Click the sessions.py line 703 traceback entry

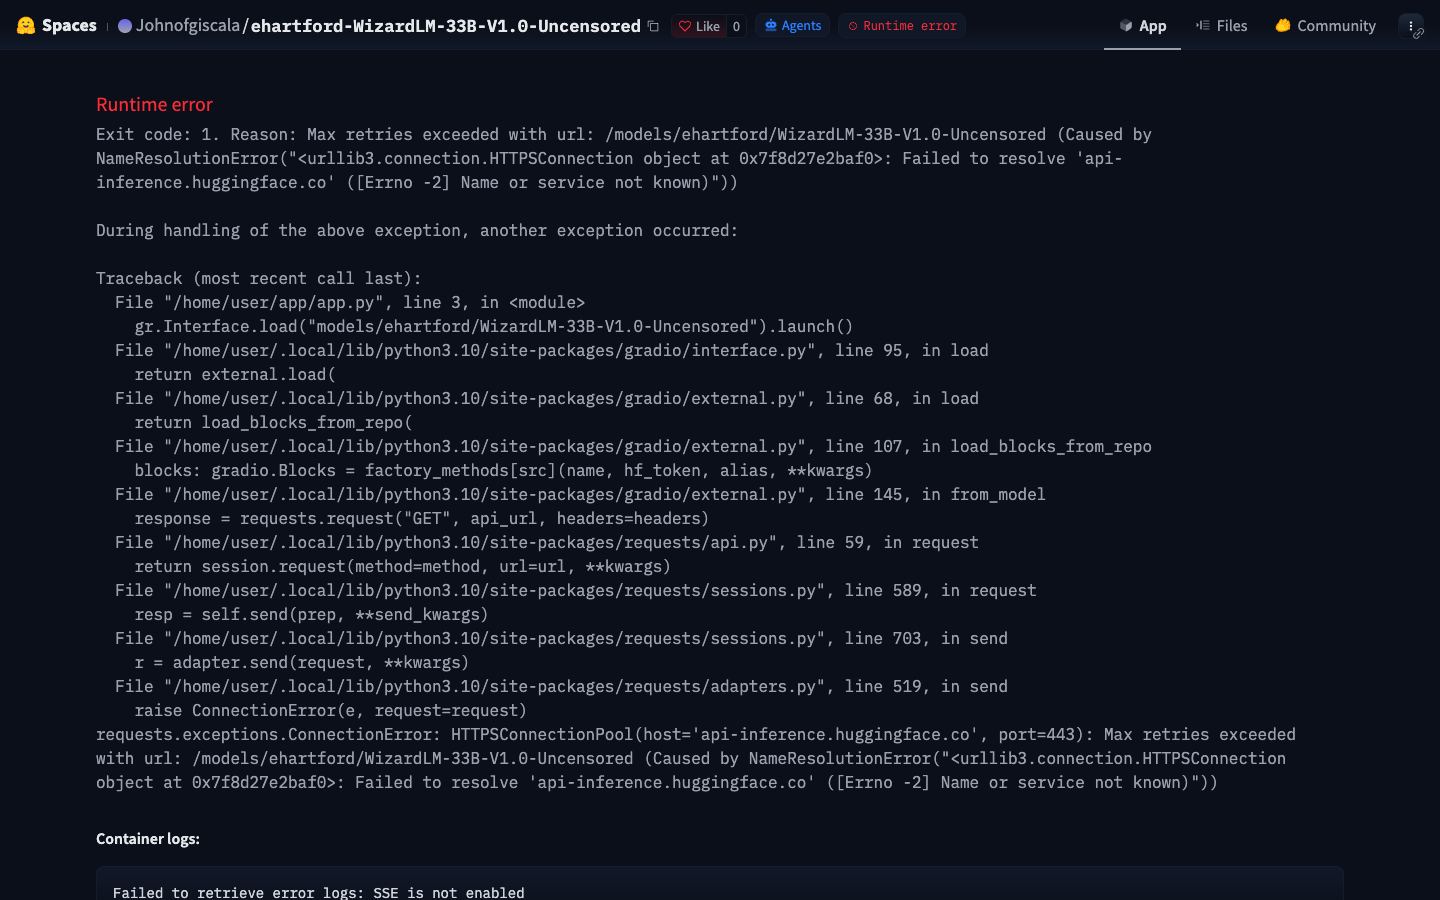coord(561,638)
